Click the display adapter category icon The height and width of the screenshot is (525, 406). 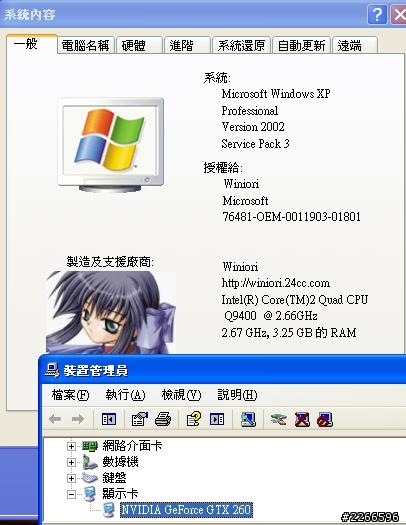[90, 494]
